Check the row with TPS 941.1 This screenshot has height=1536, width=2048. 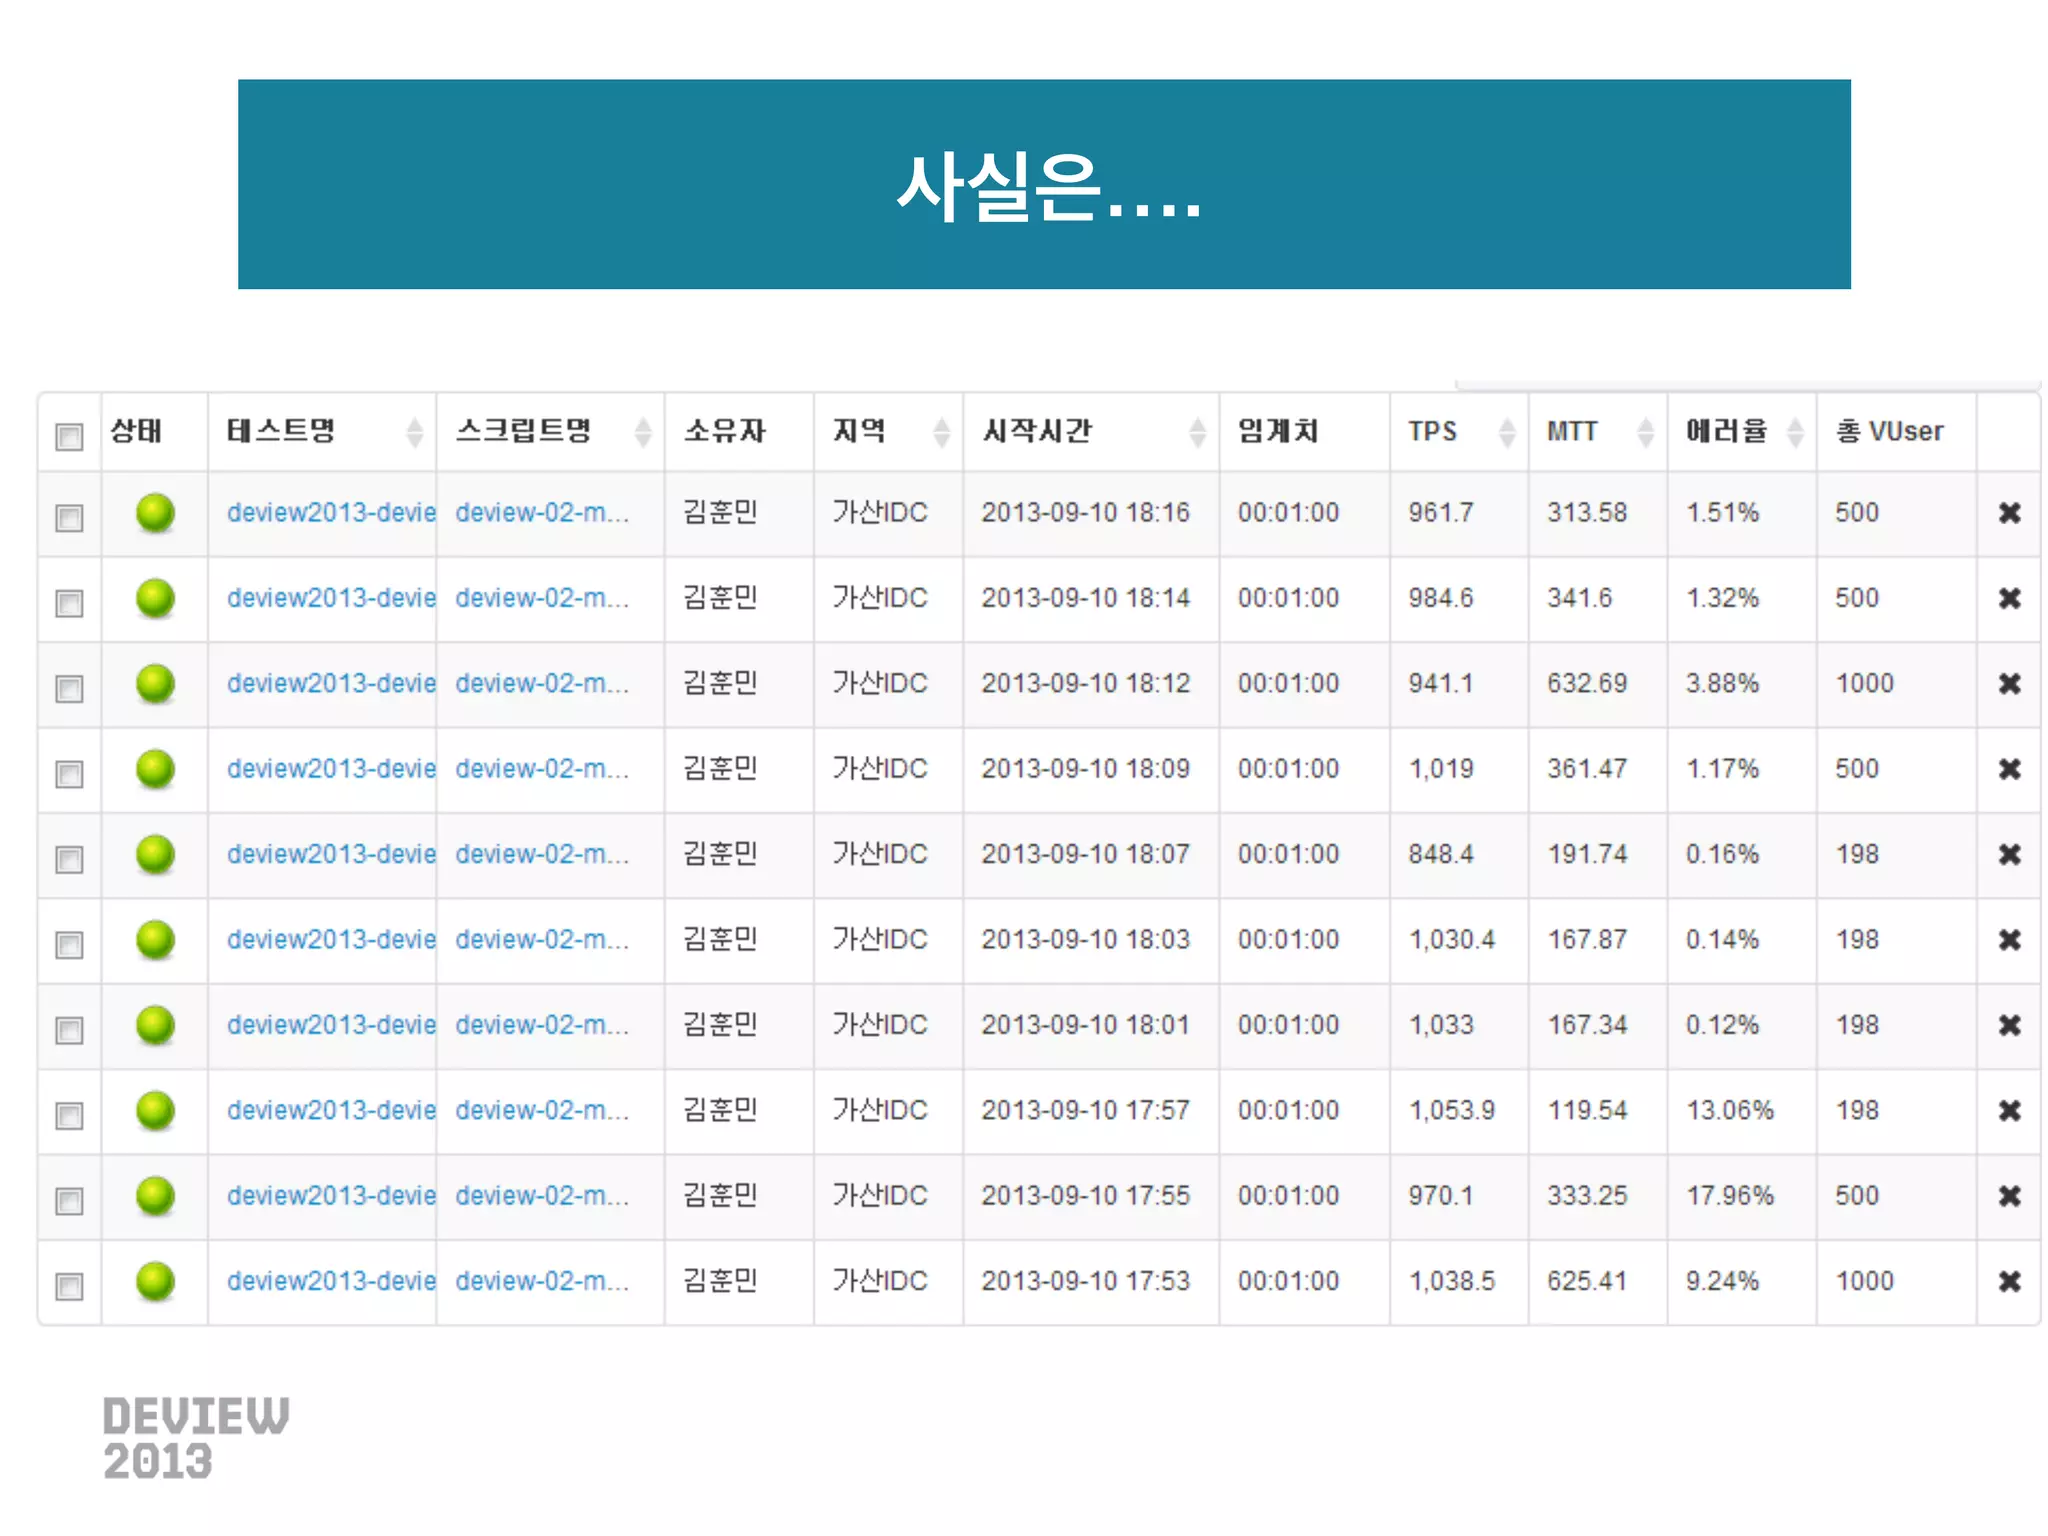(x=69, y=689)
